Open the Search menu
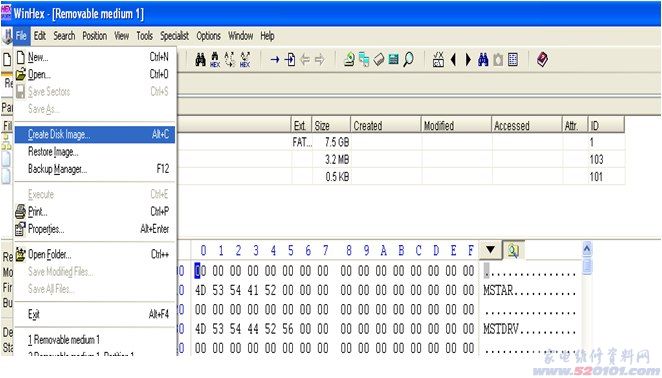This screenshot has height=378, width=662. (64, 36)
